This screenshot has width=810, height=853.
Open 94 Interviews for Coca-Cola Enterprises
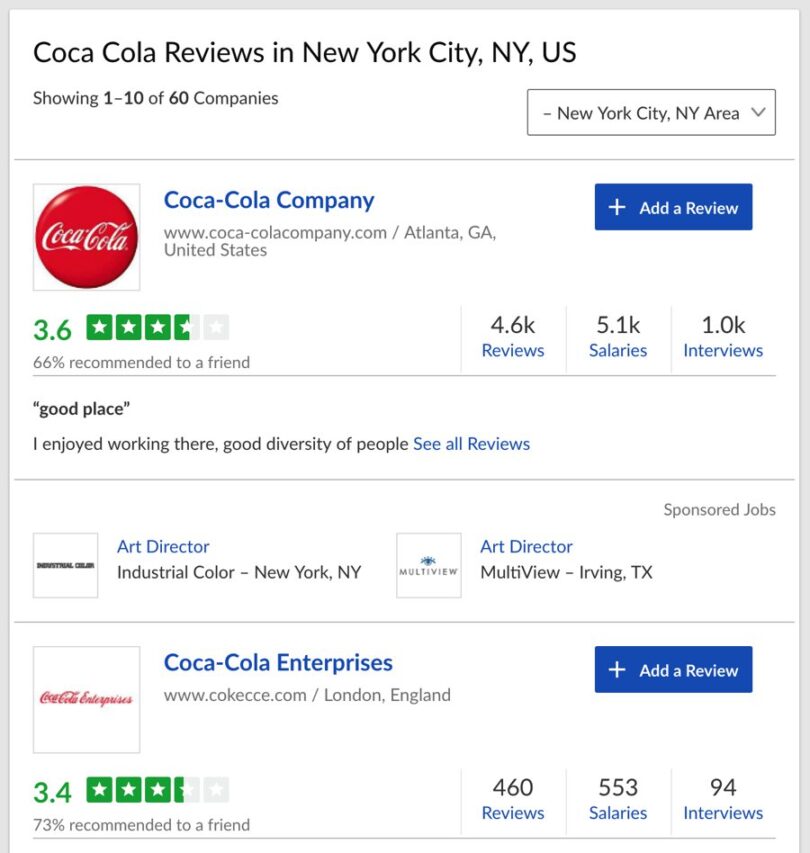coord(722,800)
